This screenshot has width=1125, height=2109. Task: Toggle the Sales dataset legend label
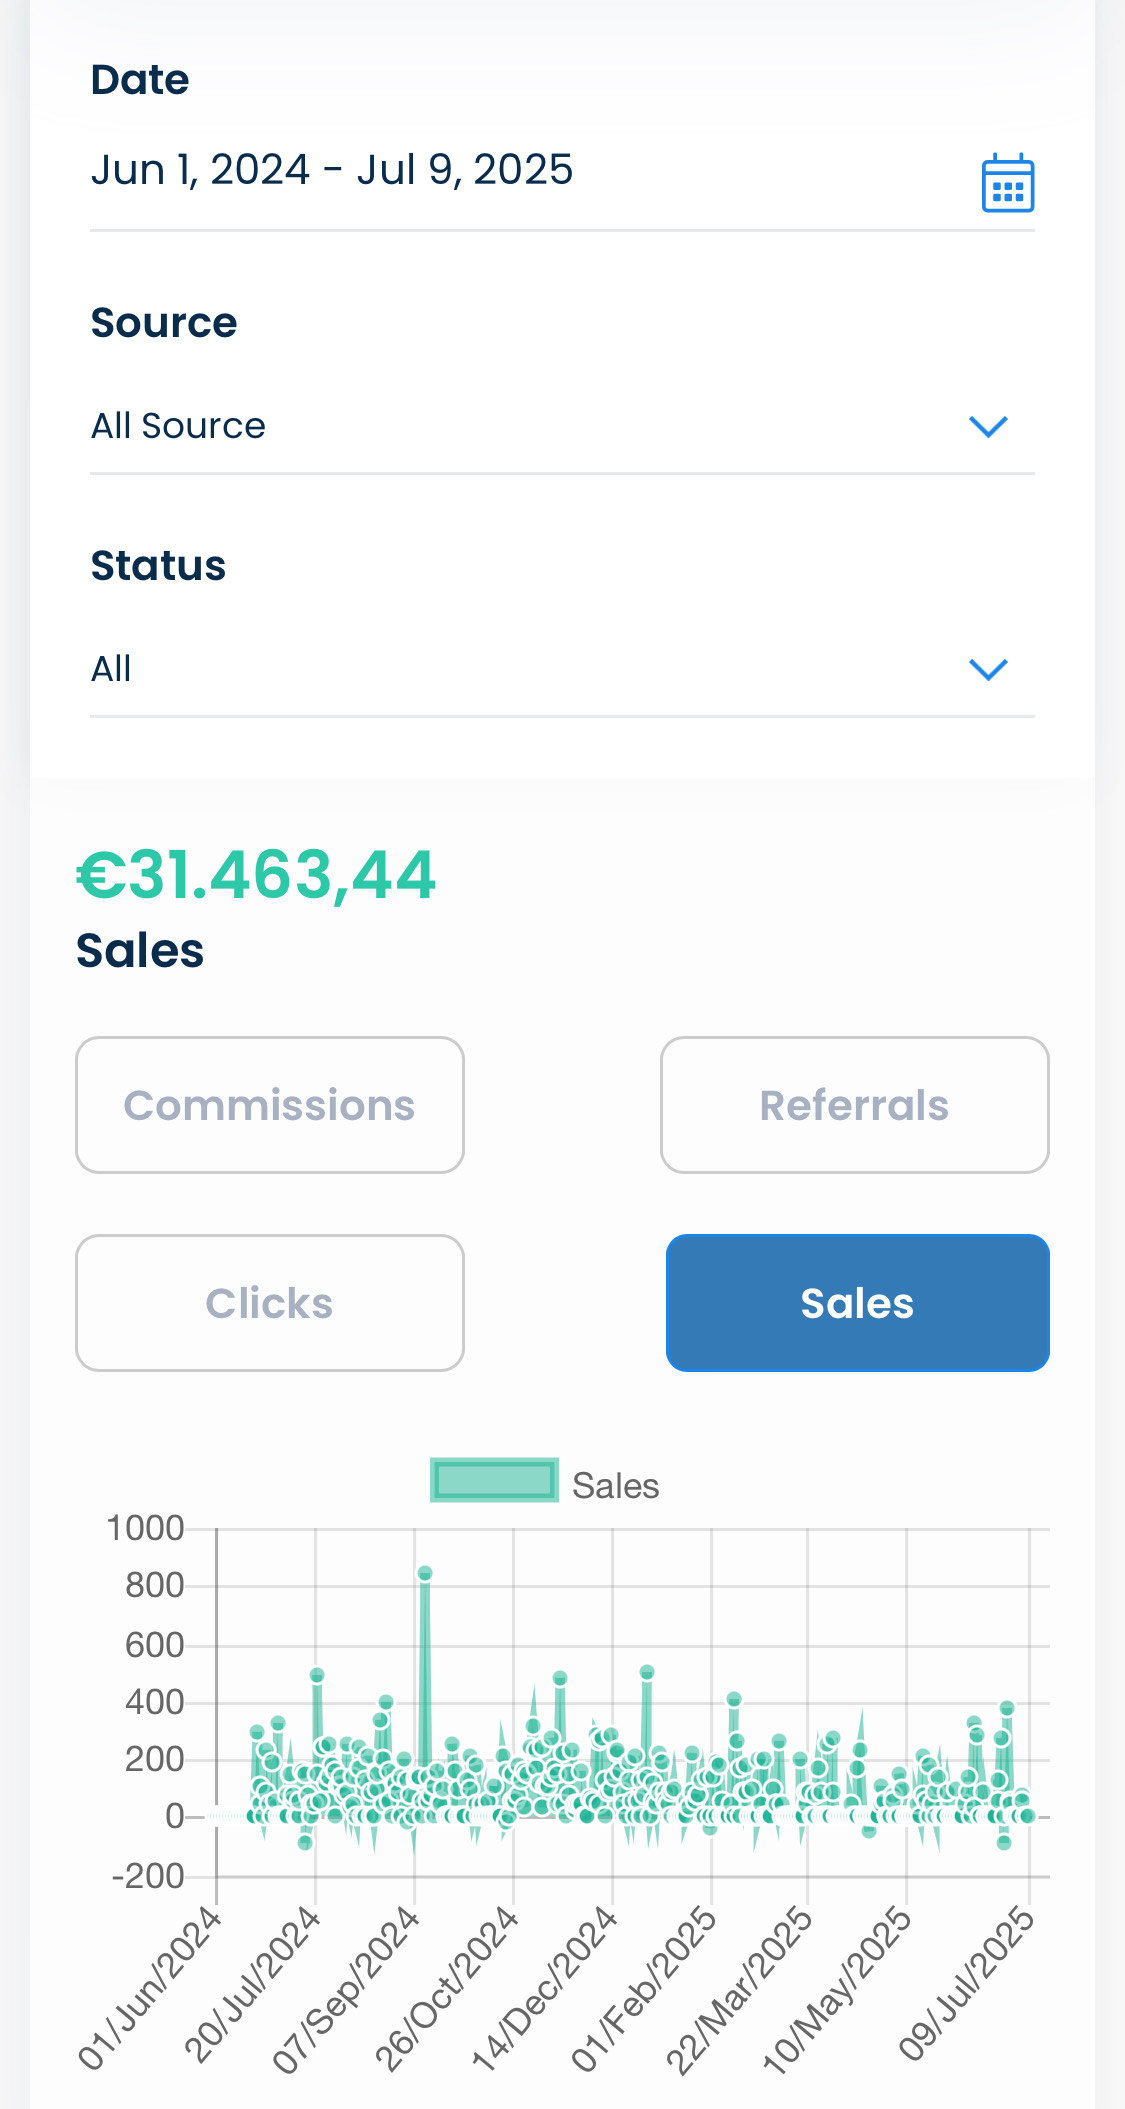coord(615,1486)
